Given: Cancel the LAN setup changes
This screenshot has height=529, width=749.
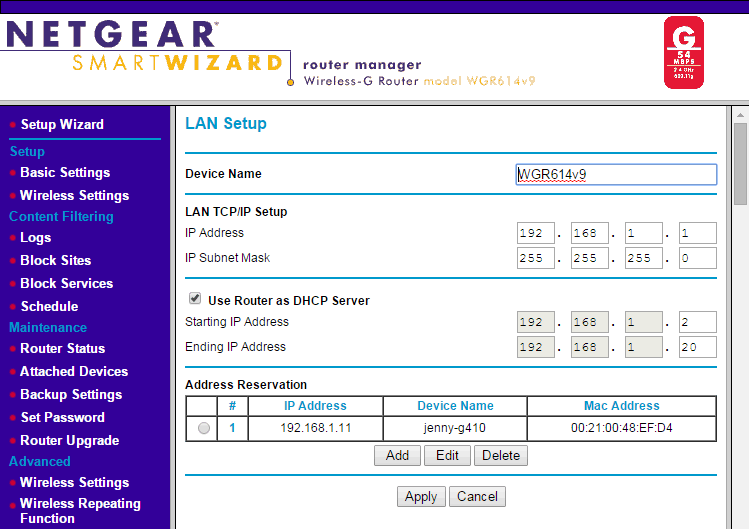Looking at the screenshot, I should [x=477, y=496].
